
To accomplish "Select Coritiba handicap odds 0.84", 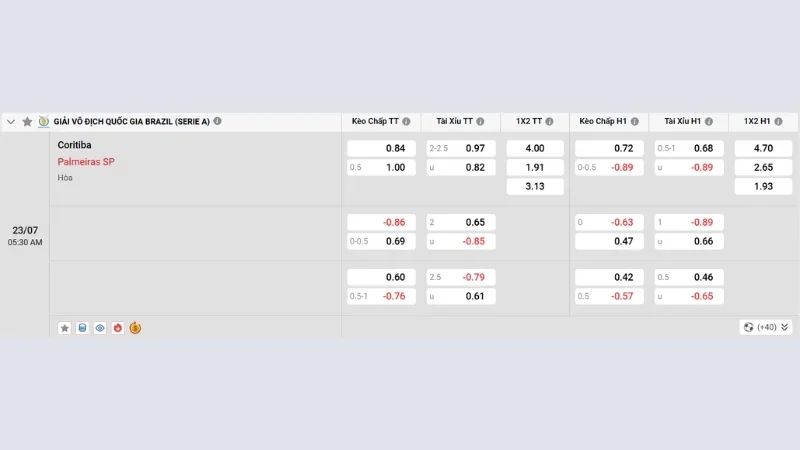I will pos(381,148).
